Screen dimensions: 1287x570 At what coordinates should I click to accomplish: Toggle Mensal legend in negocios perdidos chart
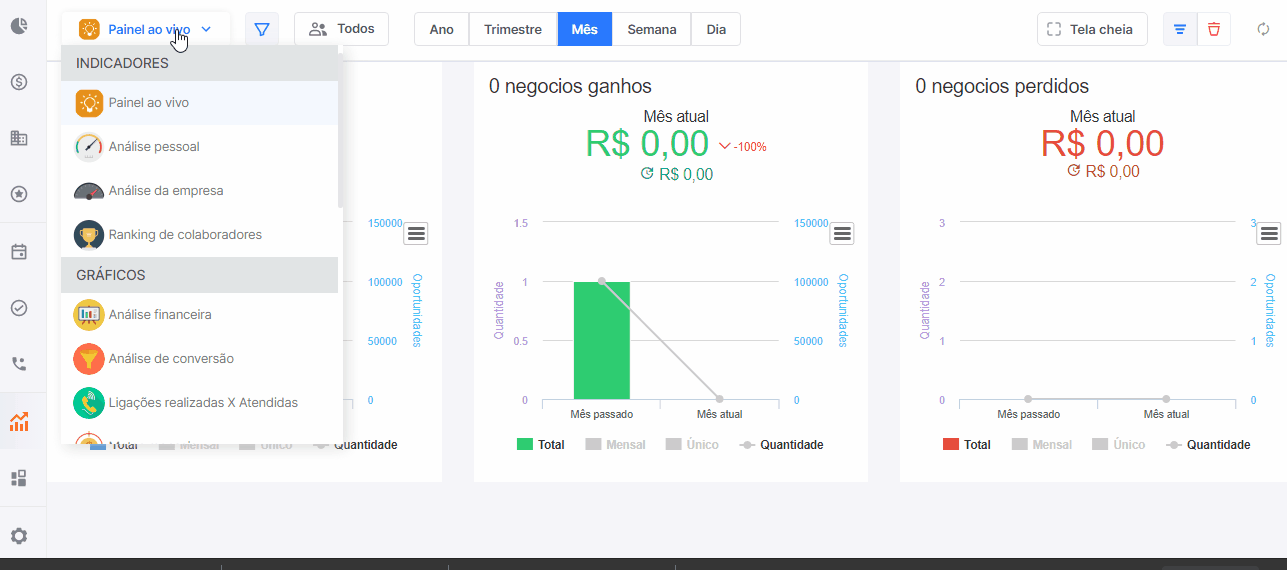point(1042,445)
